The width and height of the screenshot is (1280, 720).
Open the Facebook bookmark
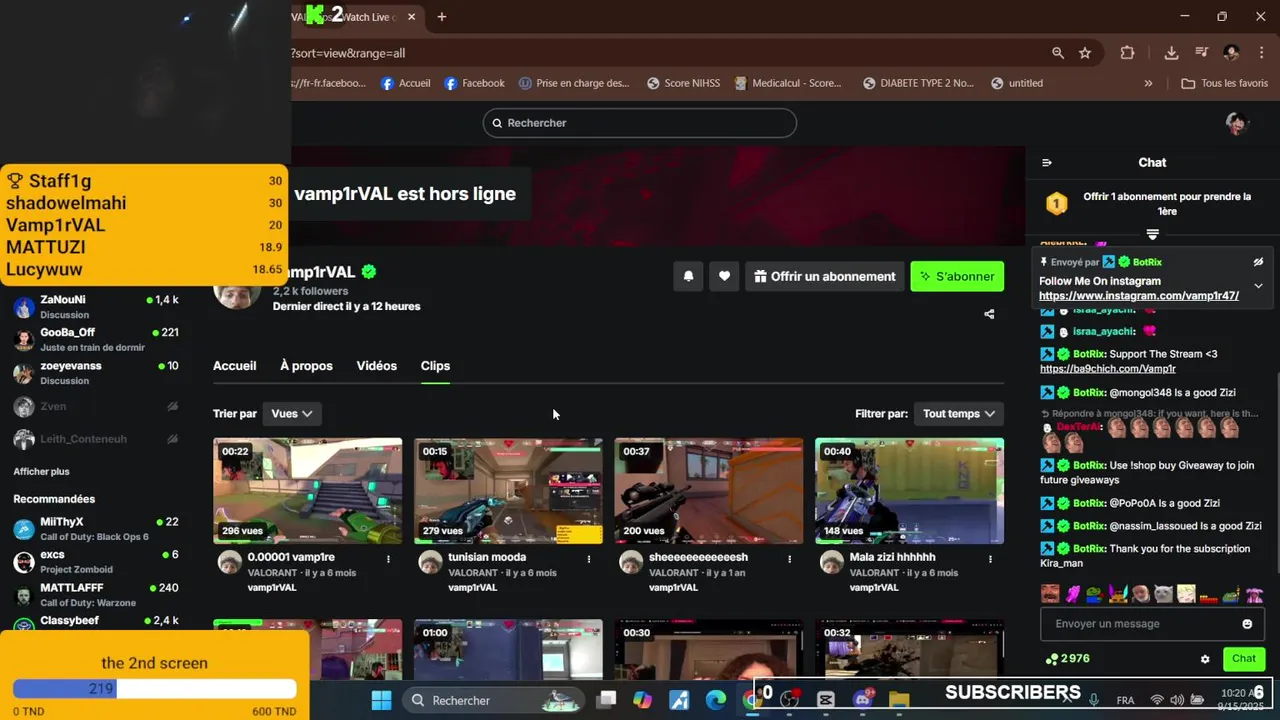(474, 83)
